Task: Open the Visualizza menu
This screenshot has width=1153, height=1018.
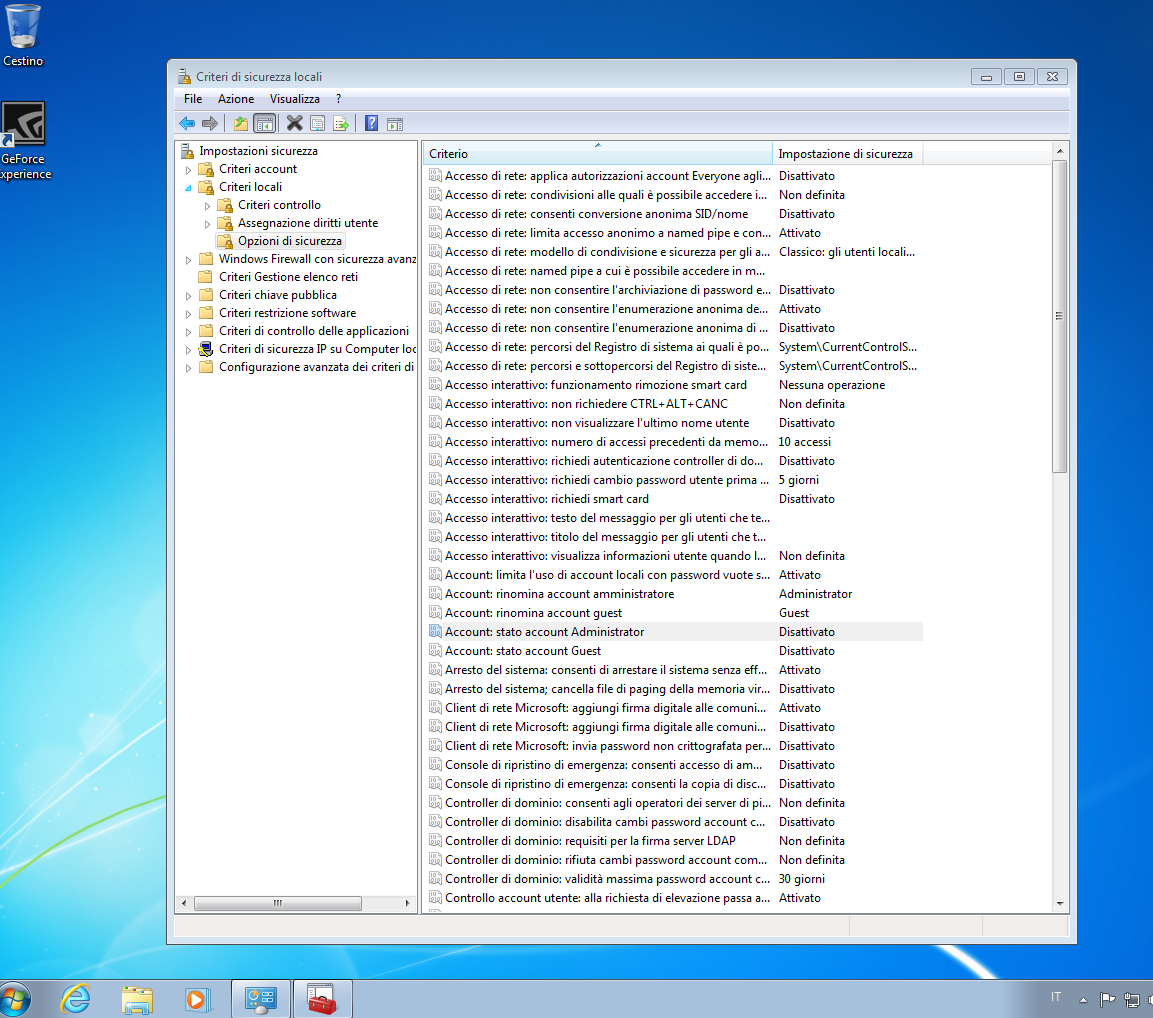Action: click(294, 99)
